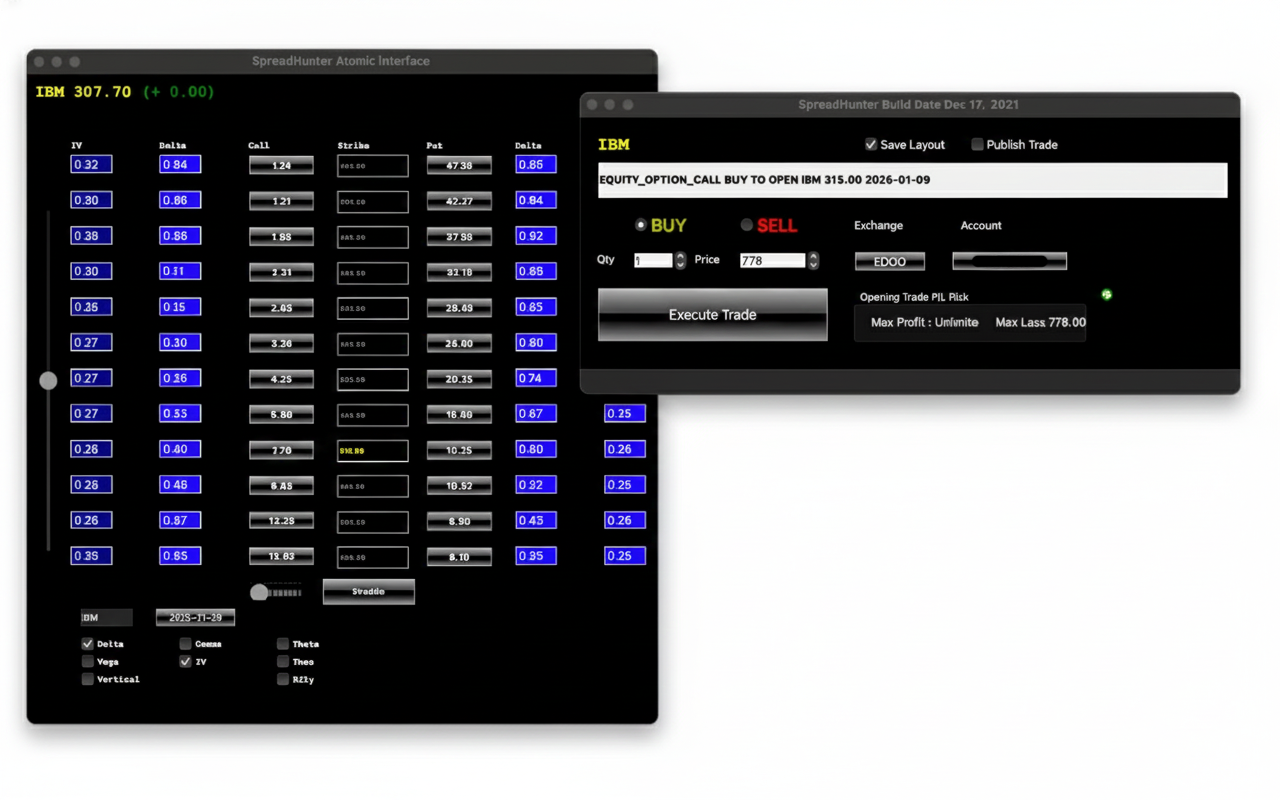1280x800 pixels.
Task: Click the put price button 10.25
Action: [x=459, y=450]
